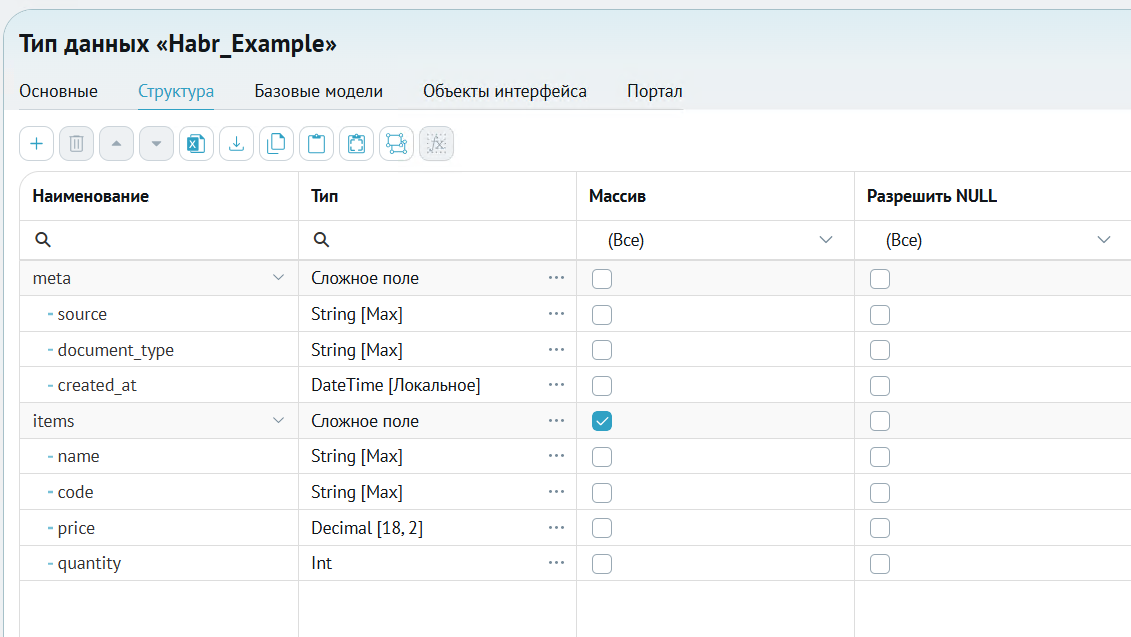Click the Наименование search input field

tap(159, 240)
